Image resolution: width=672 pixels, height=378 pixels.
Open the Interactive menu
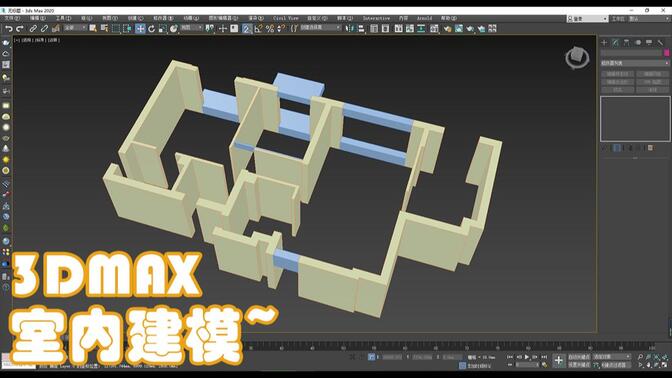click(376, 18)
